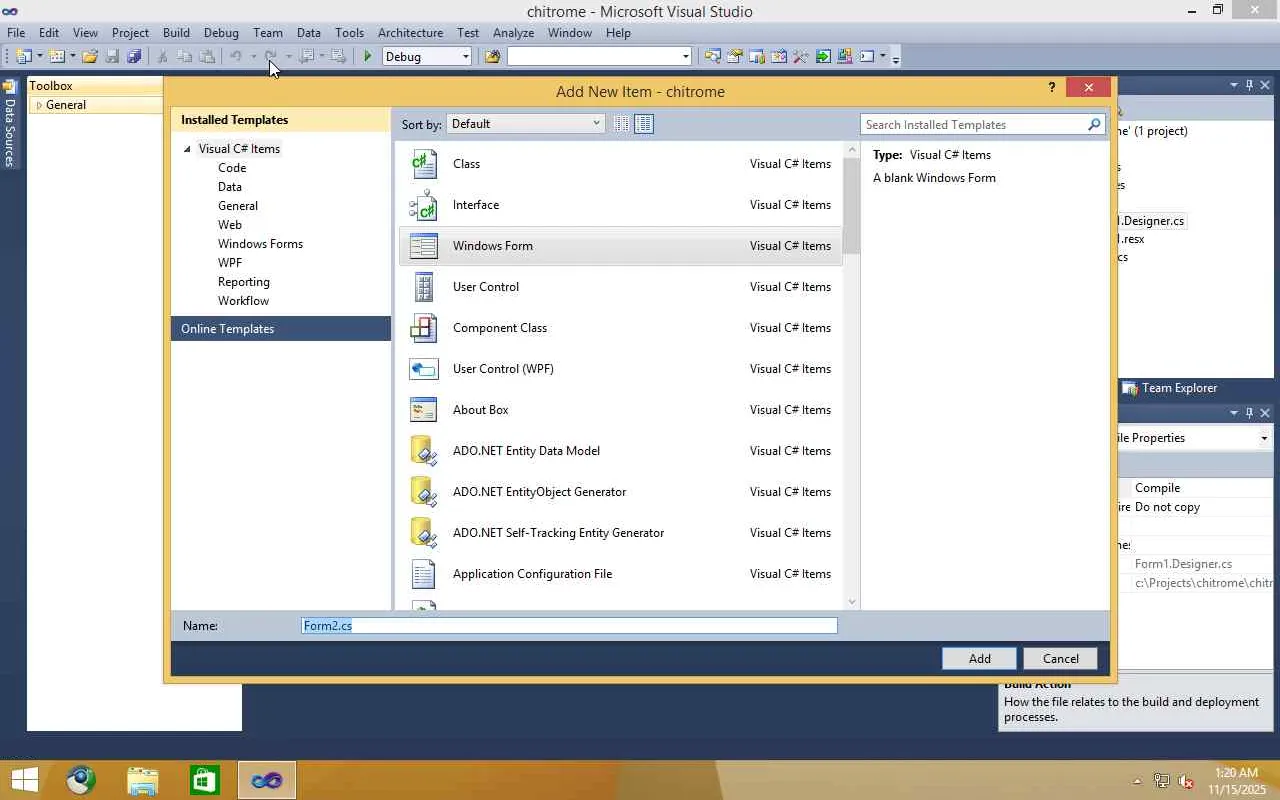Click the Windows Start button
Screen dimensions: 1280x800
pyautogui.click(x=24, y=780)
